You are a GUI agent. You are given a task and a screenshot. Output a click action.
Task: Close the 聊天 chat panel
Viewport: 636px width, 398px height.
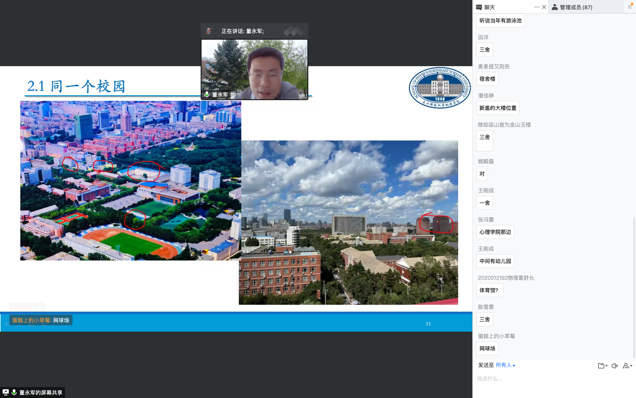544,7
